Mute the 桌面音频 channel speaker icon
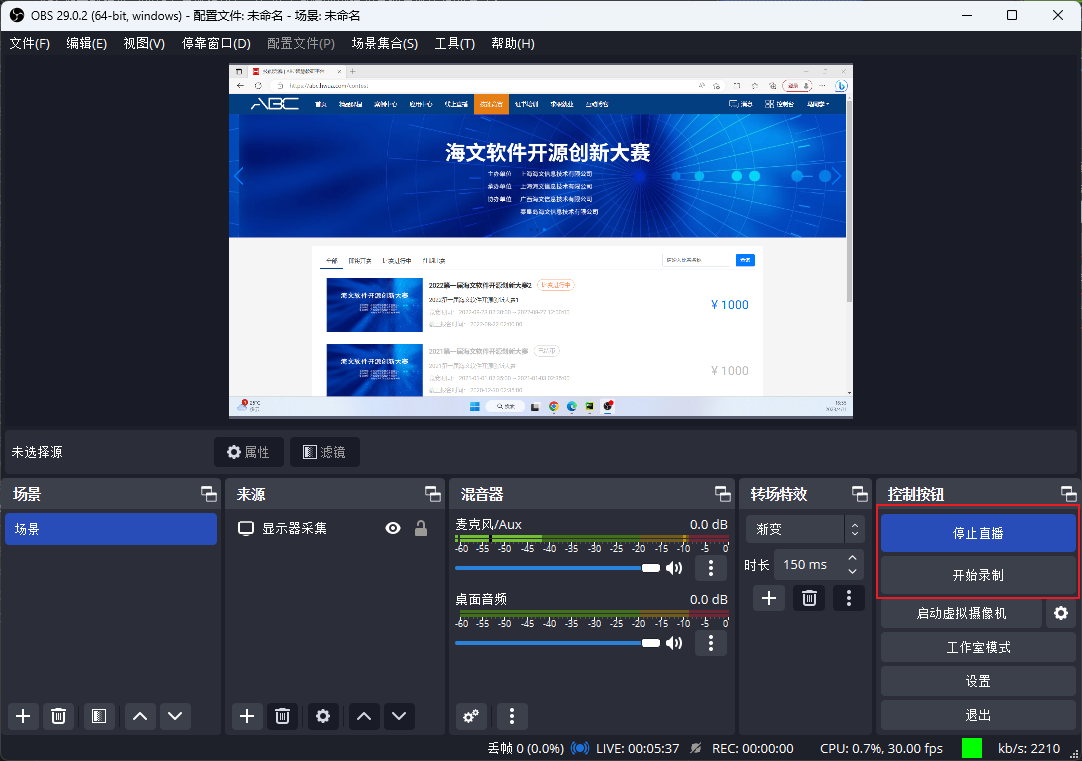Viewport: 1082px width, 761px height. [674, 643]
